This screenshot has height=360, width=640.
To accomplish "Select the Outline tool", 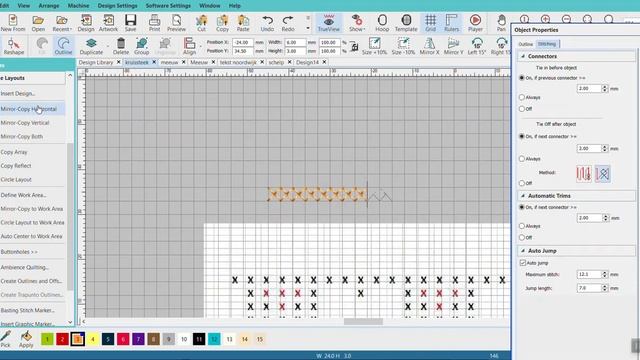I will [x=63, y=46].
